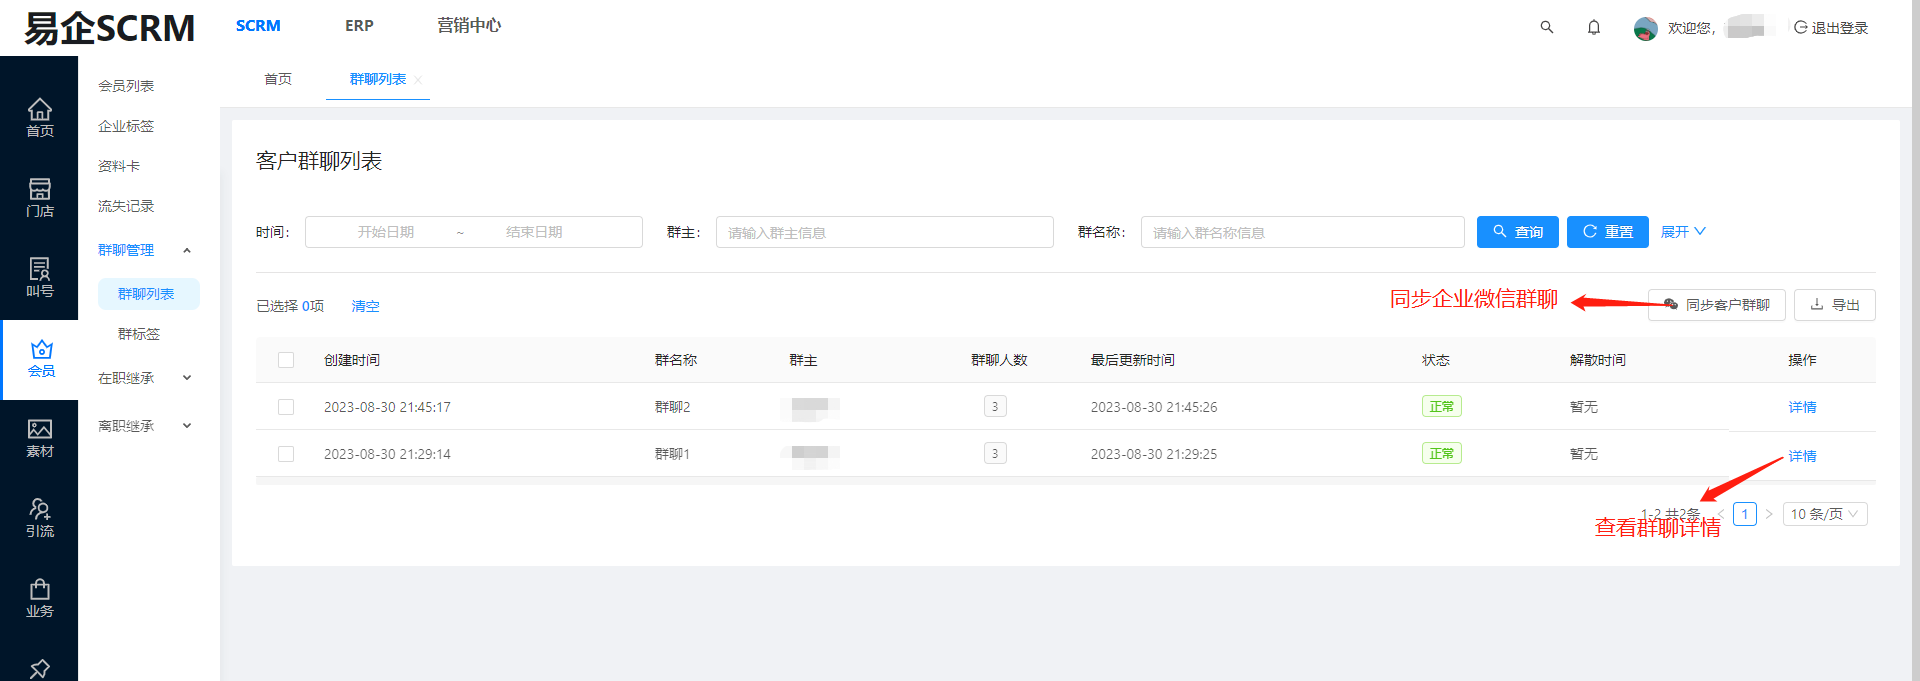Open the 门店 store sidebar icon
This screenshot has width=1920, height=681.
click(39, 198)
